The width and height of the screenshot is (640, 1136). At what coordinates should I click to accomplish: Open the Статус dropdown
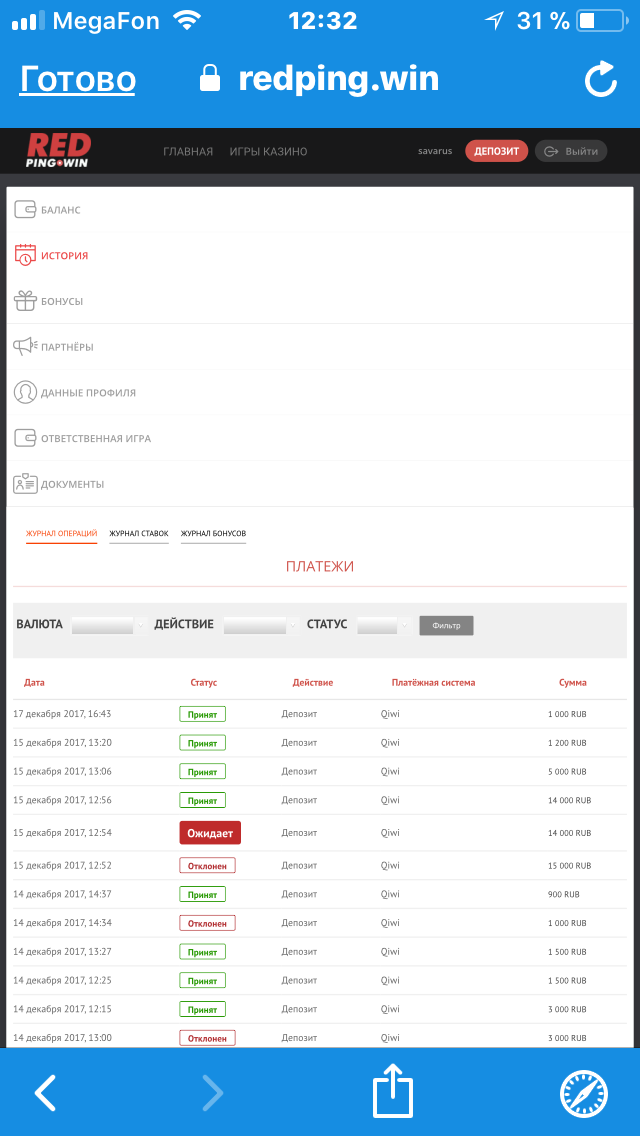tap(385, 625)
